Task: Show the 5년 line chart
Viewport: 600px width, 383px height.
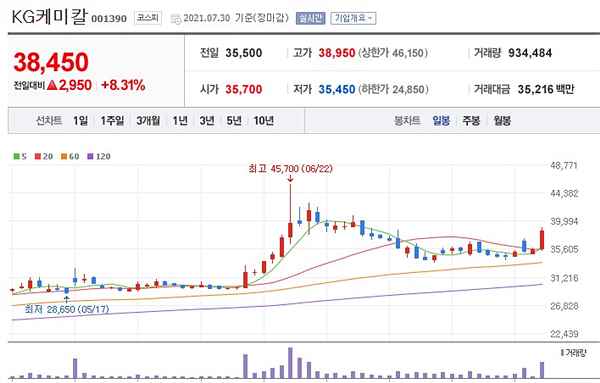Action: (234, 121)
